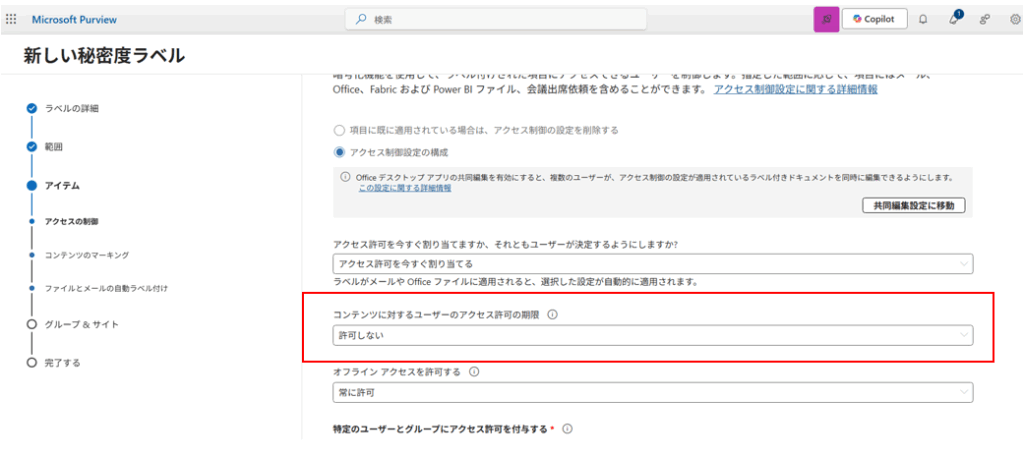Open the 許可しない expiration dropdown
Screen dimensions: 1024x456
click(x=652, y=335)
